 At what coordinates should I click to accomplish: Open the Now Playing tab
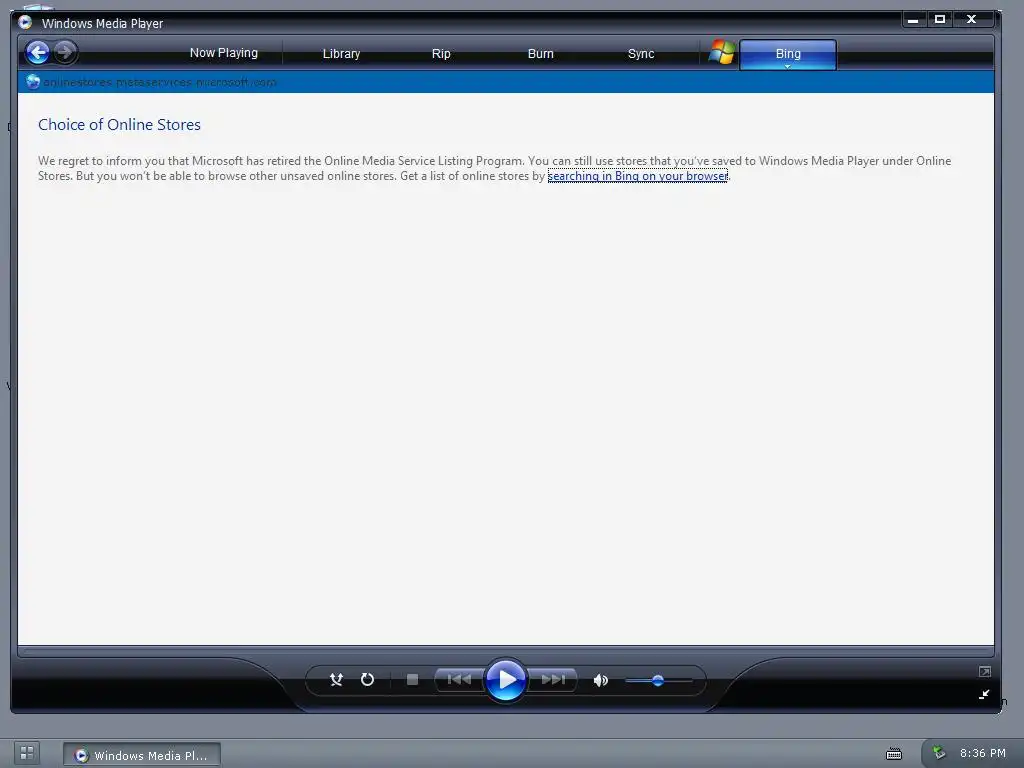tap(223, 53)
